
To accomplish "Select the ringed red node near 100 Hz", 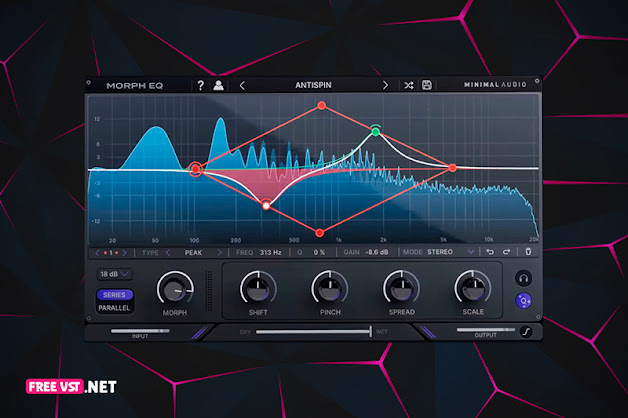I will click(x=195, y=169).
